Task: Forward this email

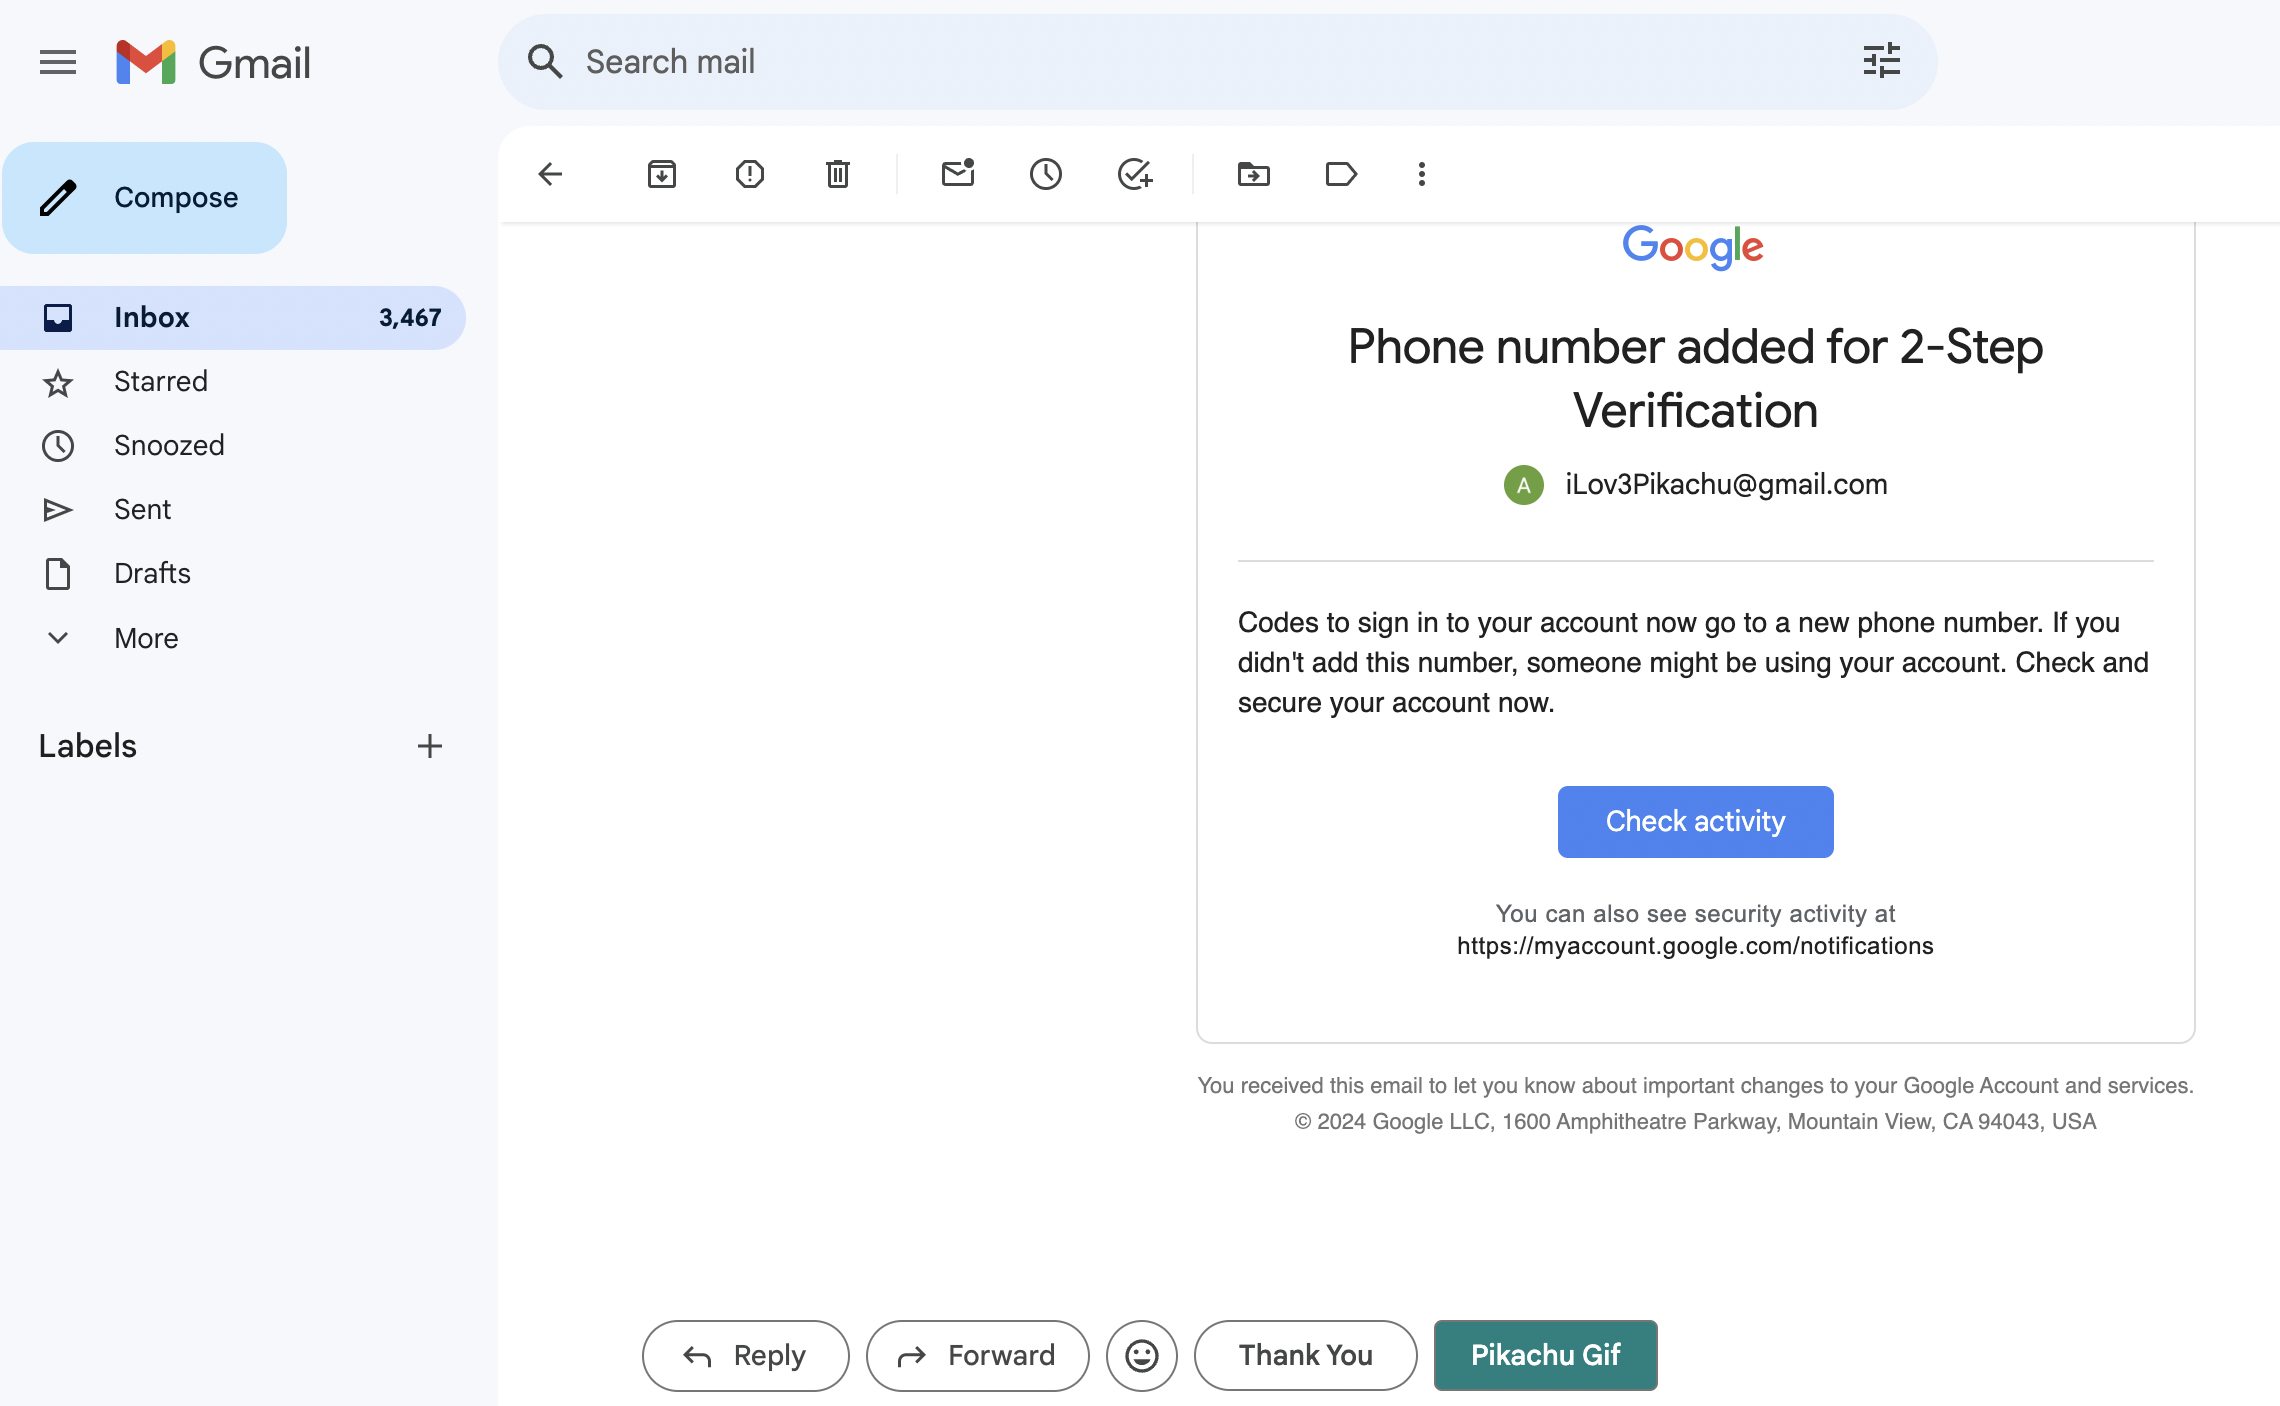Action: pos(977,1355)
